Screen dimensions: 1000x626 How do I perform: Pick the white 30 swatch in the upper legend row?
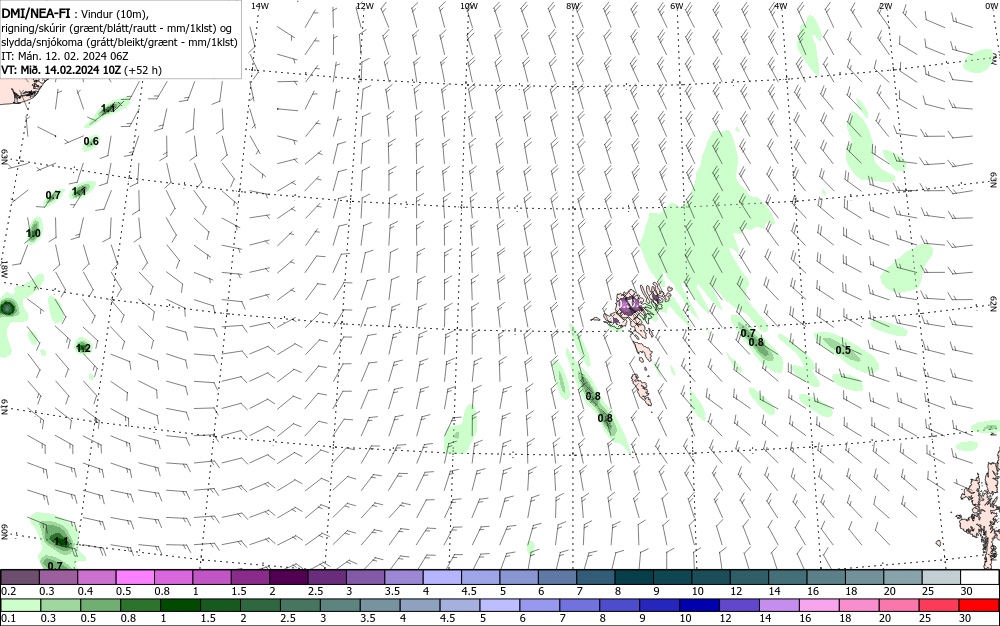(x=980, y=578)
